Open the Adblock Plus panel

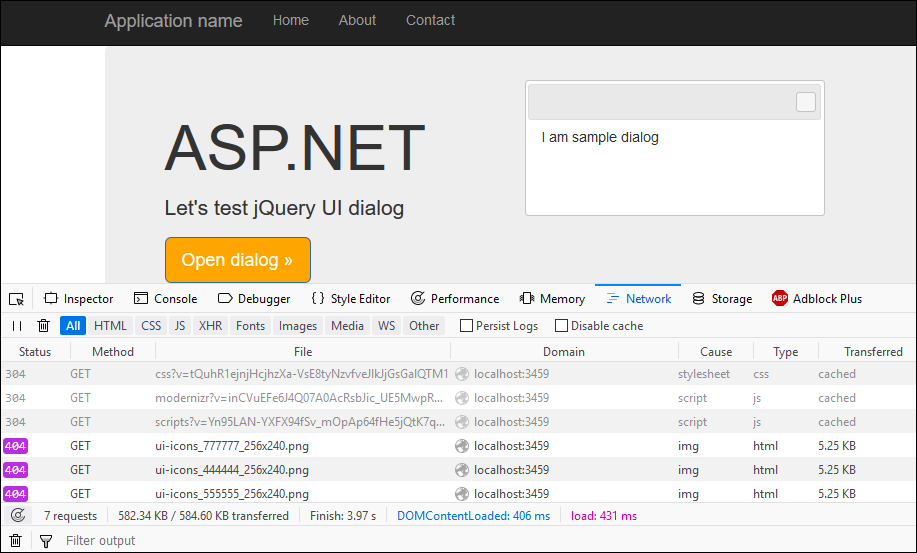816,299
